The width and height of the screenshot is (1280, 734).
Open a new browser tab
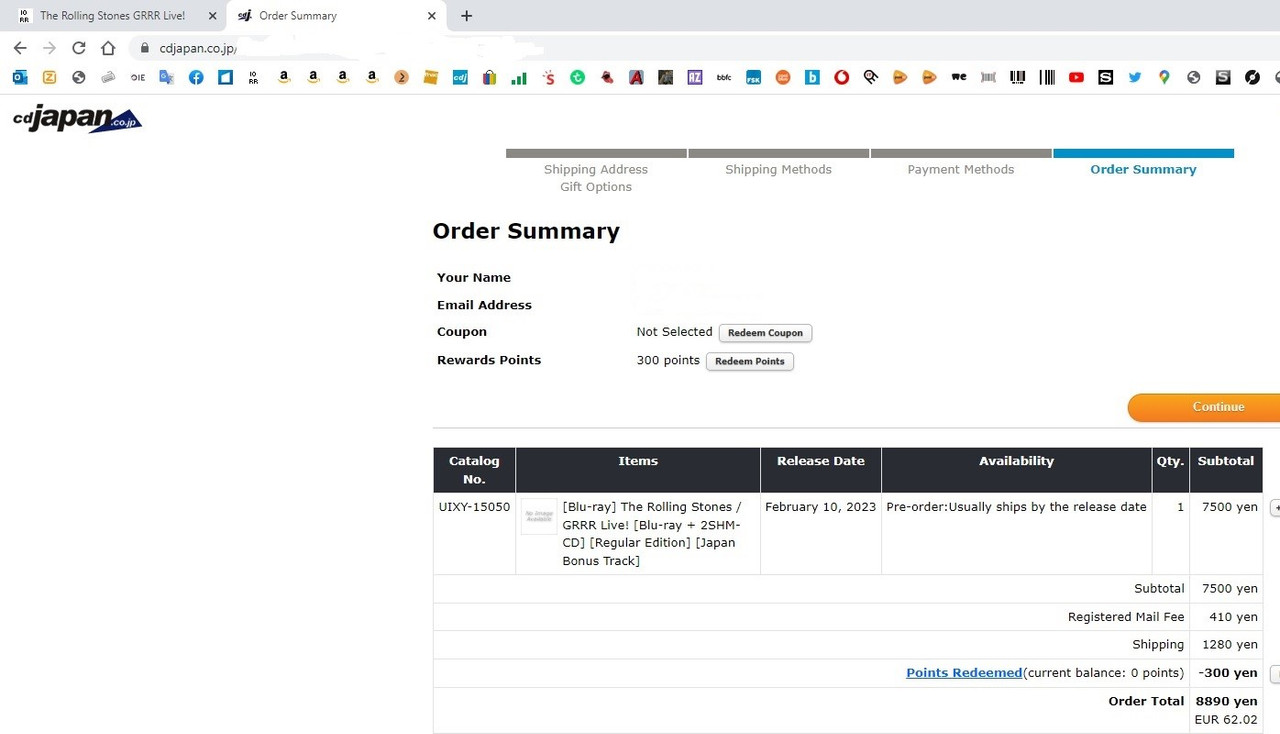point(466,16)
